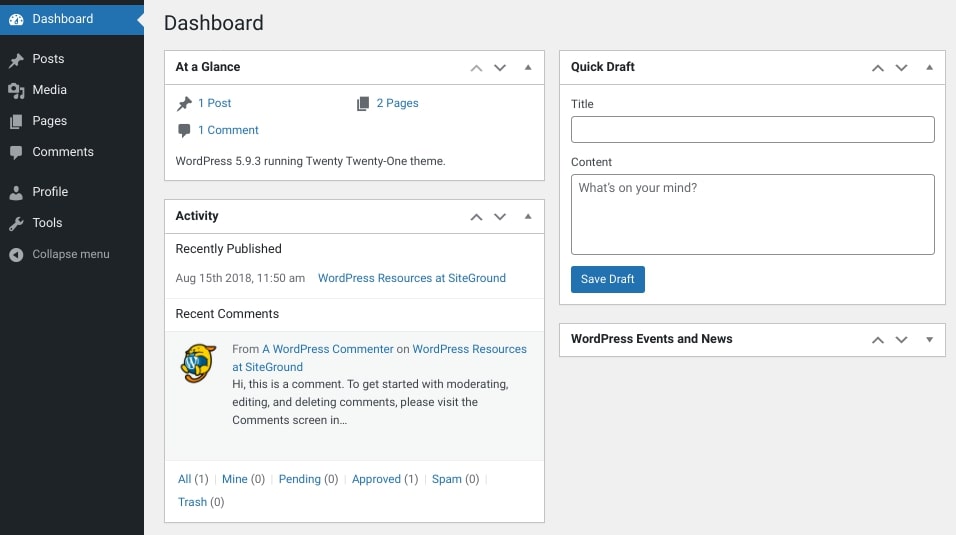956x535 pixels.
Task: Click the Tools wrench icon
Action: coord(16,223)
